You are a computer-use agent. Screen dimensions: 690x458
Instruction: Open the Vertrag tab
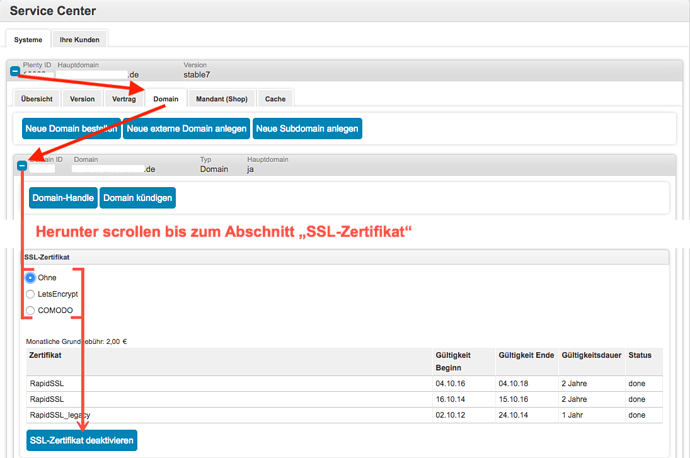click(124, 99)
